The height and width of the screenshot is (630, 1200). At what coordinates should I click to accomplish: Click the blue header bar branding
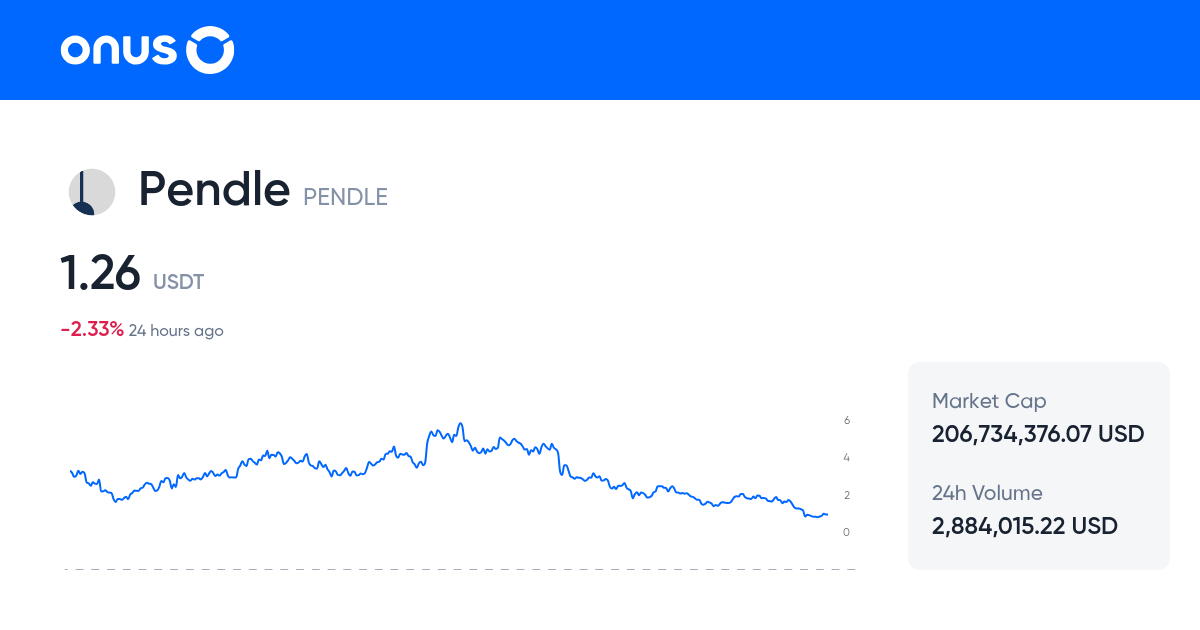point(146,49)
